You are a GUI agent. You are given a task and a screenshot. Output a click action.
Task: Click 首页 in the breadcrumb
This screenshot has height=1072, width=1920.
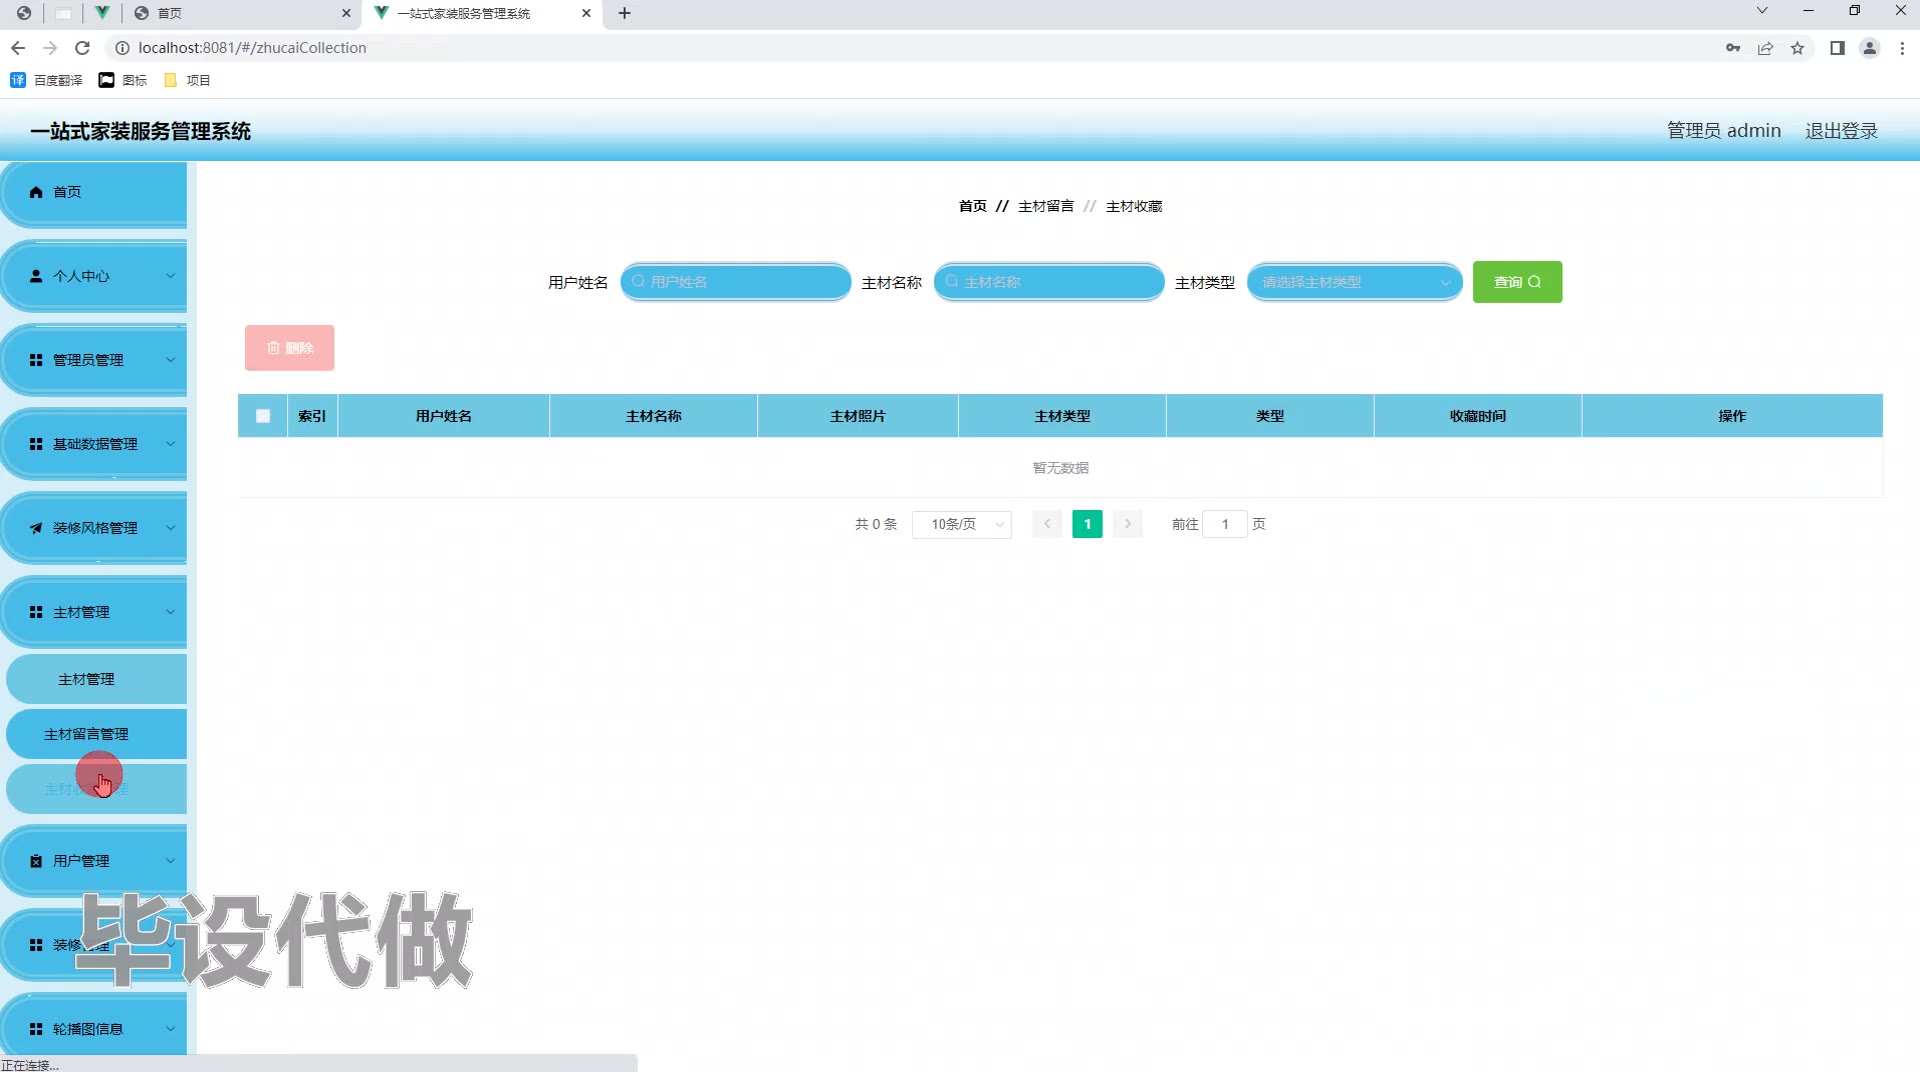[x=972, y=206]
